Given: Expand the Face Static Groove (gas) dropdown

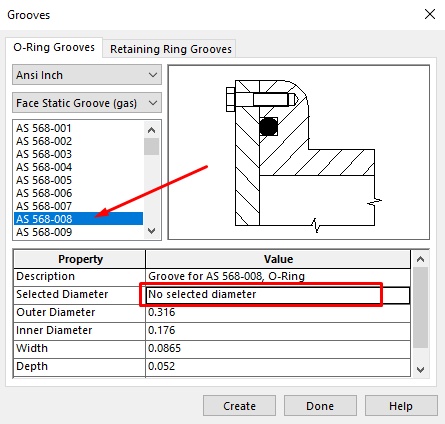Looking at the screenshot, I should pyautogui.click(x=87, y=103).
